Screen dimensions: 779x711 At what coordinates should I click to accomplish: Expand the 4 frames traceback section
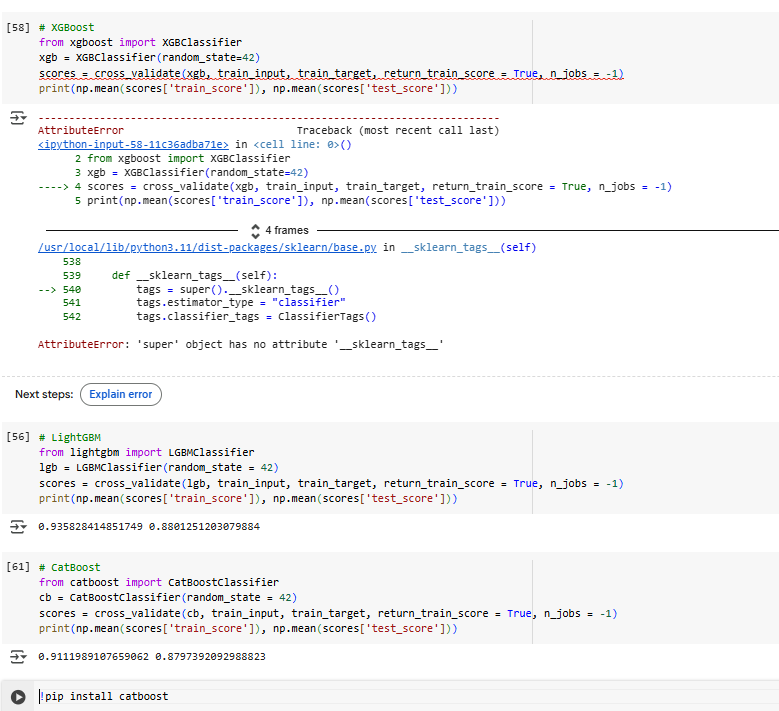click(x=281, y=231)
